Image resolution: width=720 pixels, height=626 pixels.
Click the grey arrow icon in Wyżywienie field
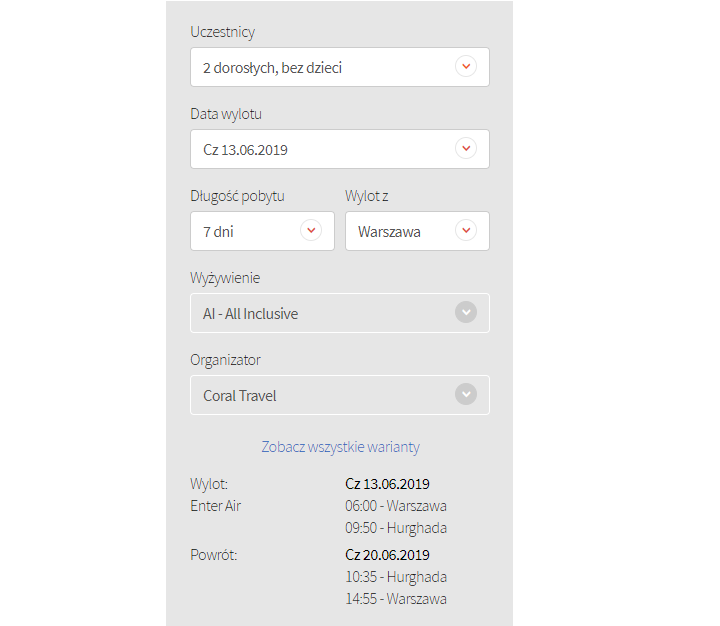[466, 313]
